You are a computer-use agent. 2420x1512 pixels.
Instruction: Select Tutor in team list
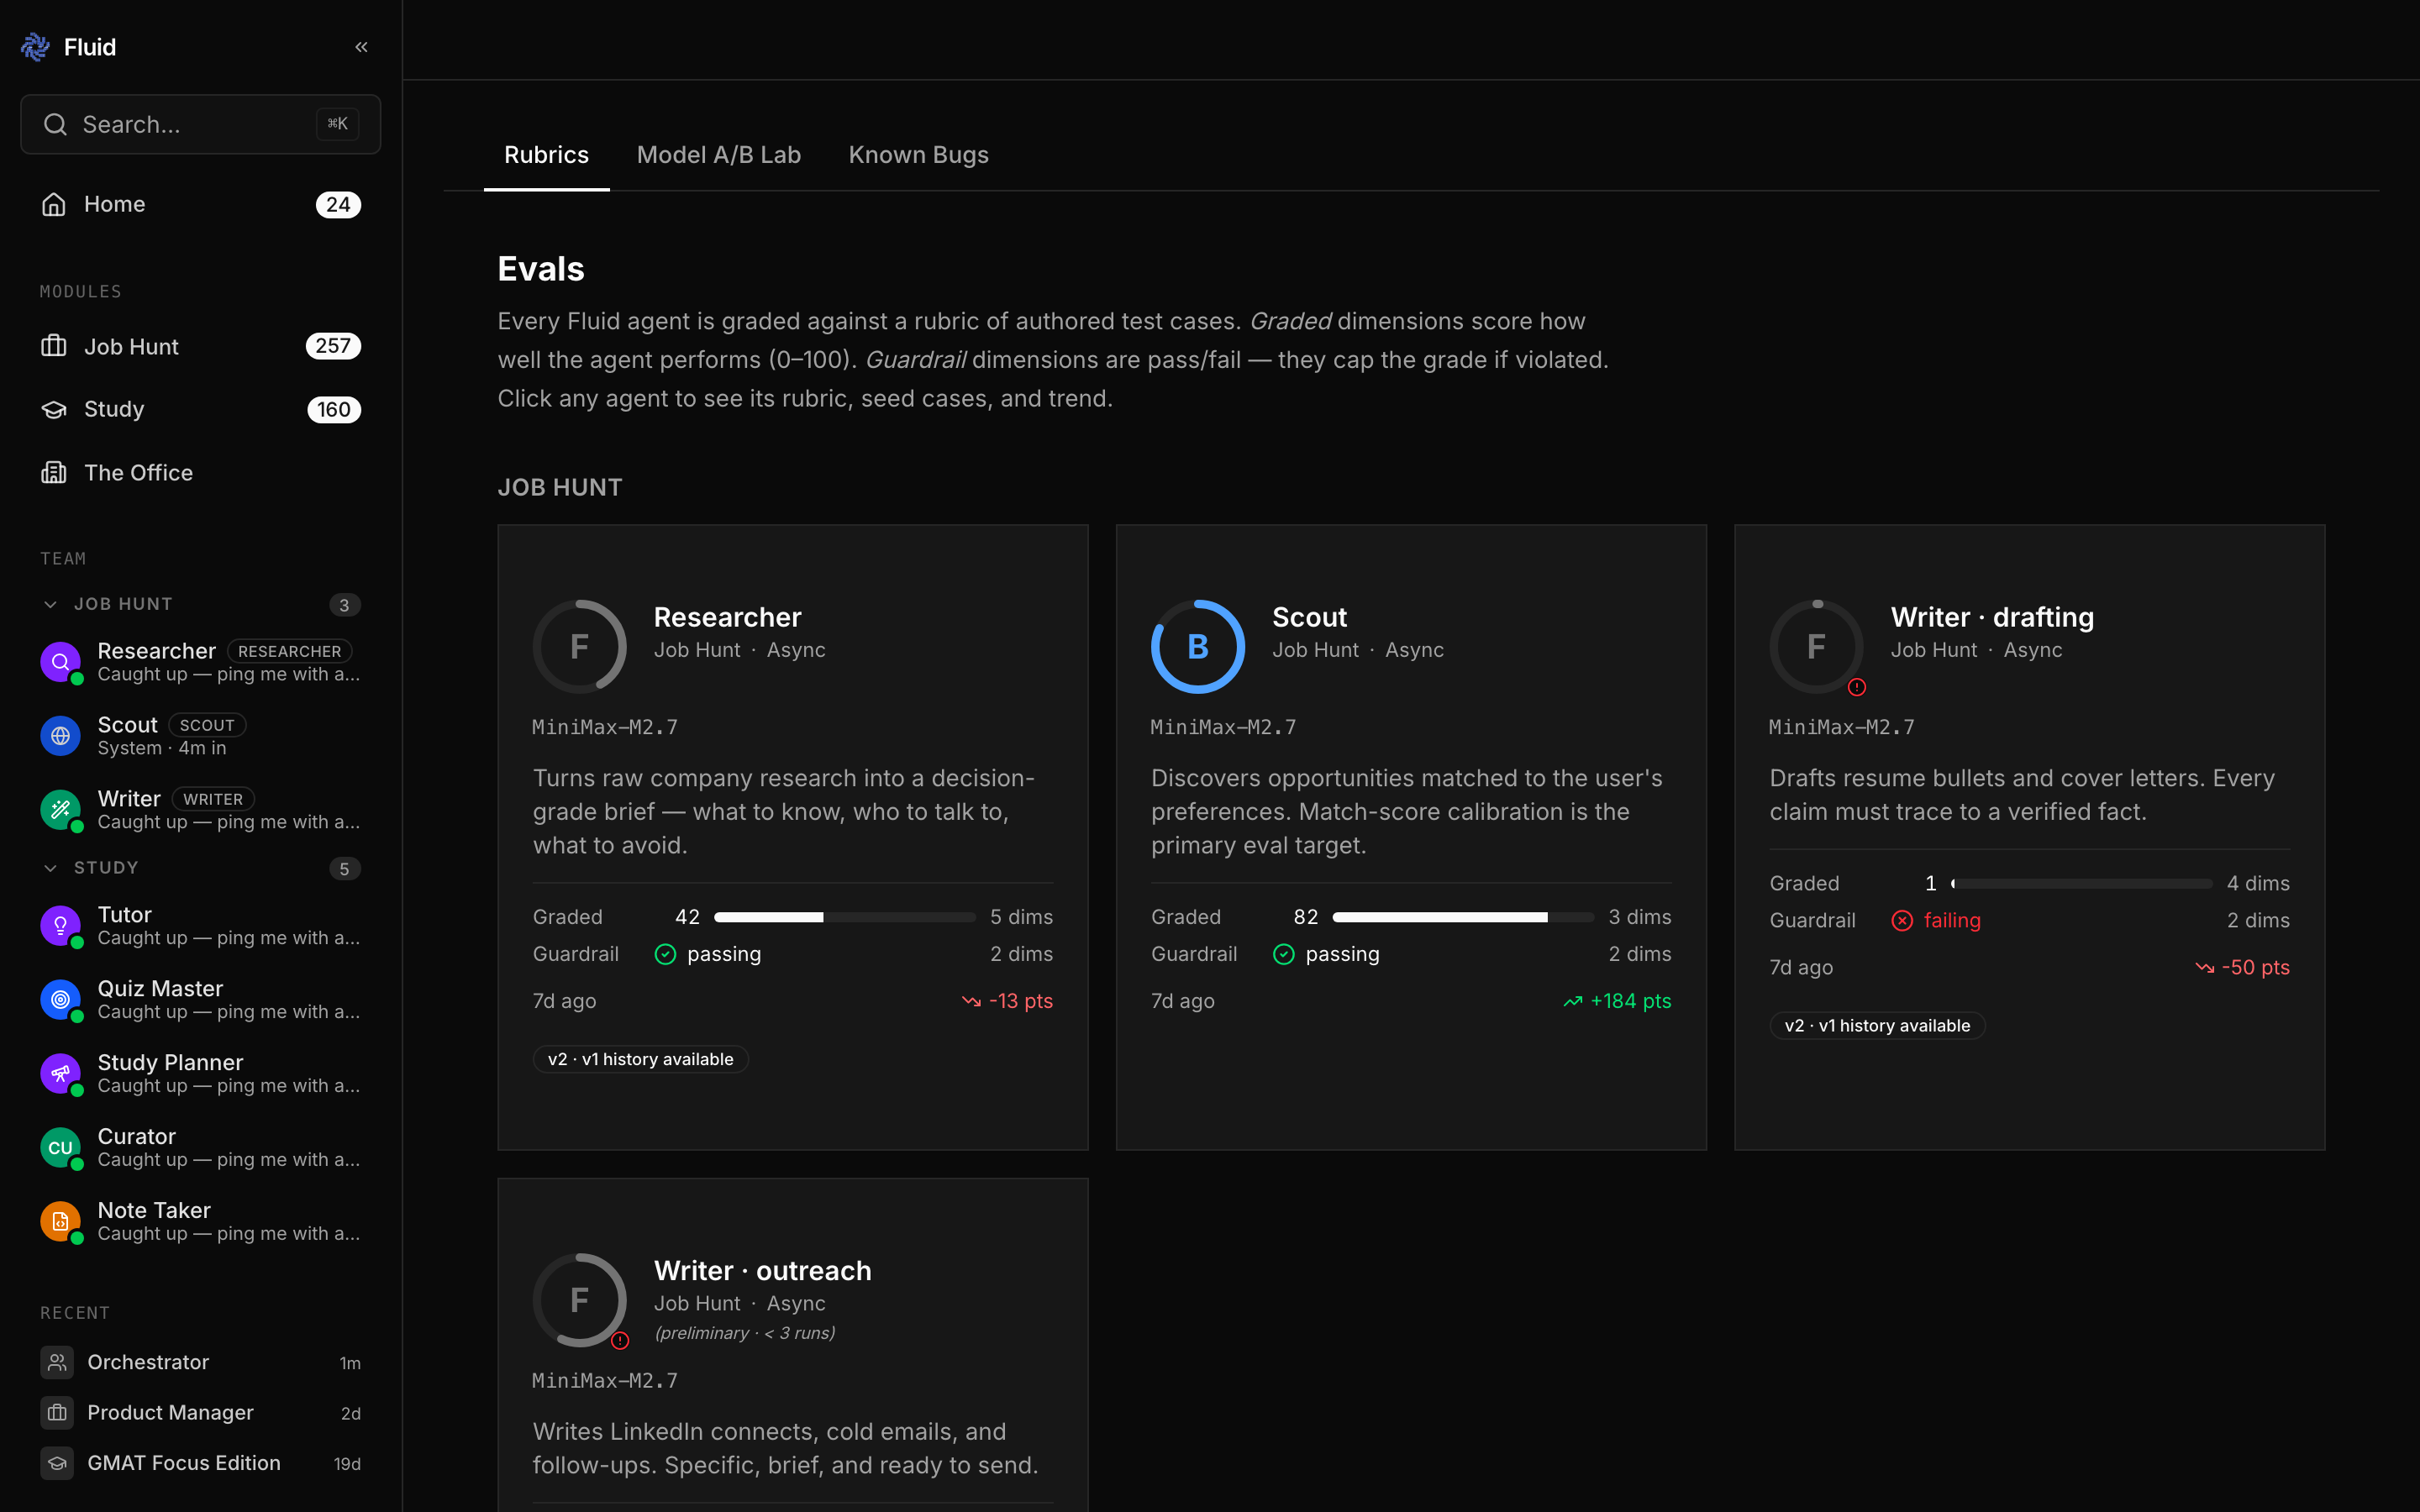coord(200,925)
